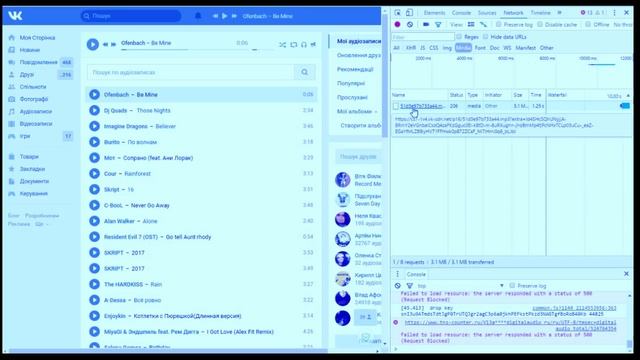
Task: Play Alan Walker – Alone
Action: (x=94, y=221)
